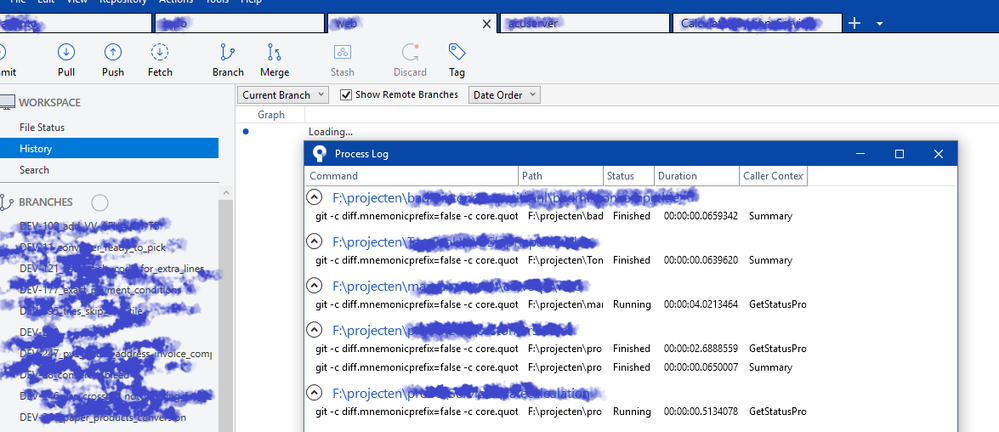Toggle the Show Remote Branches checkbox
Screen dimensions: 999x432
[346, 95]
